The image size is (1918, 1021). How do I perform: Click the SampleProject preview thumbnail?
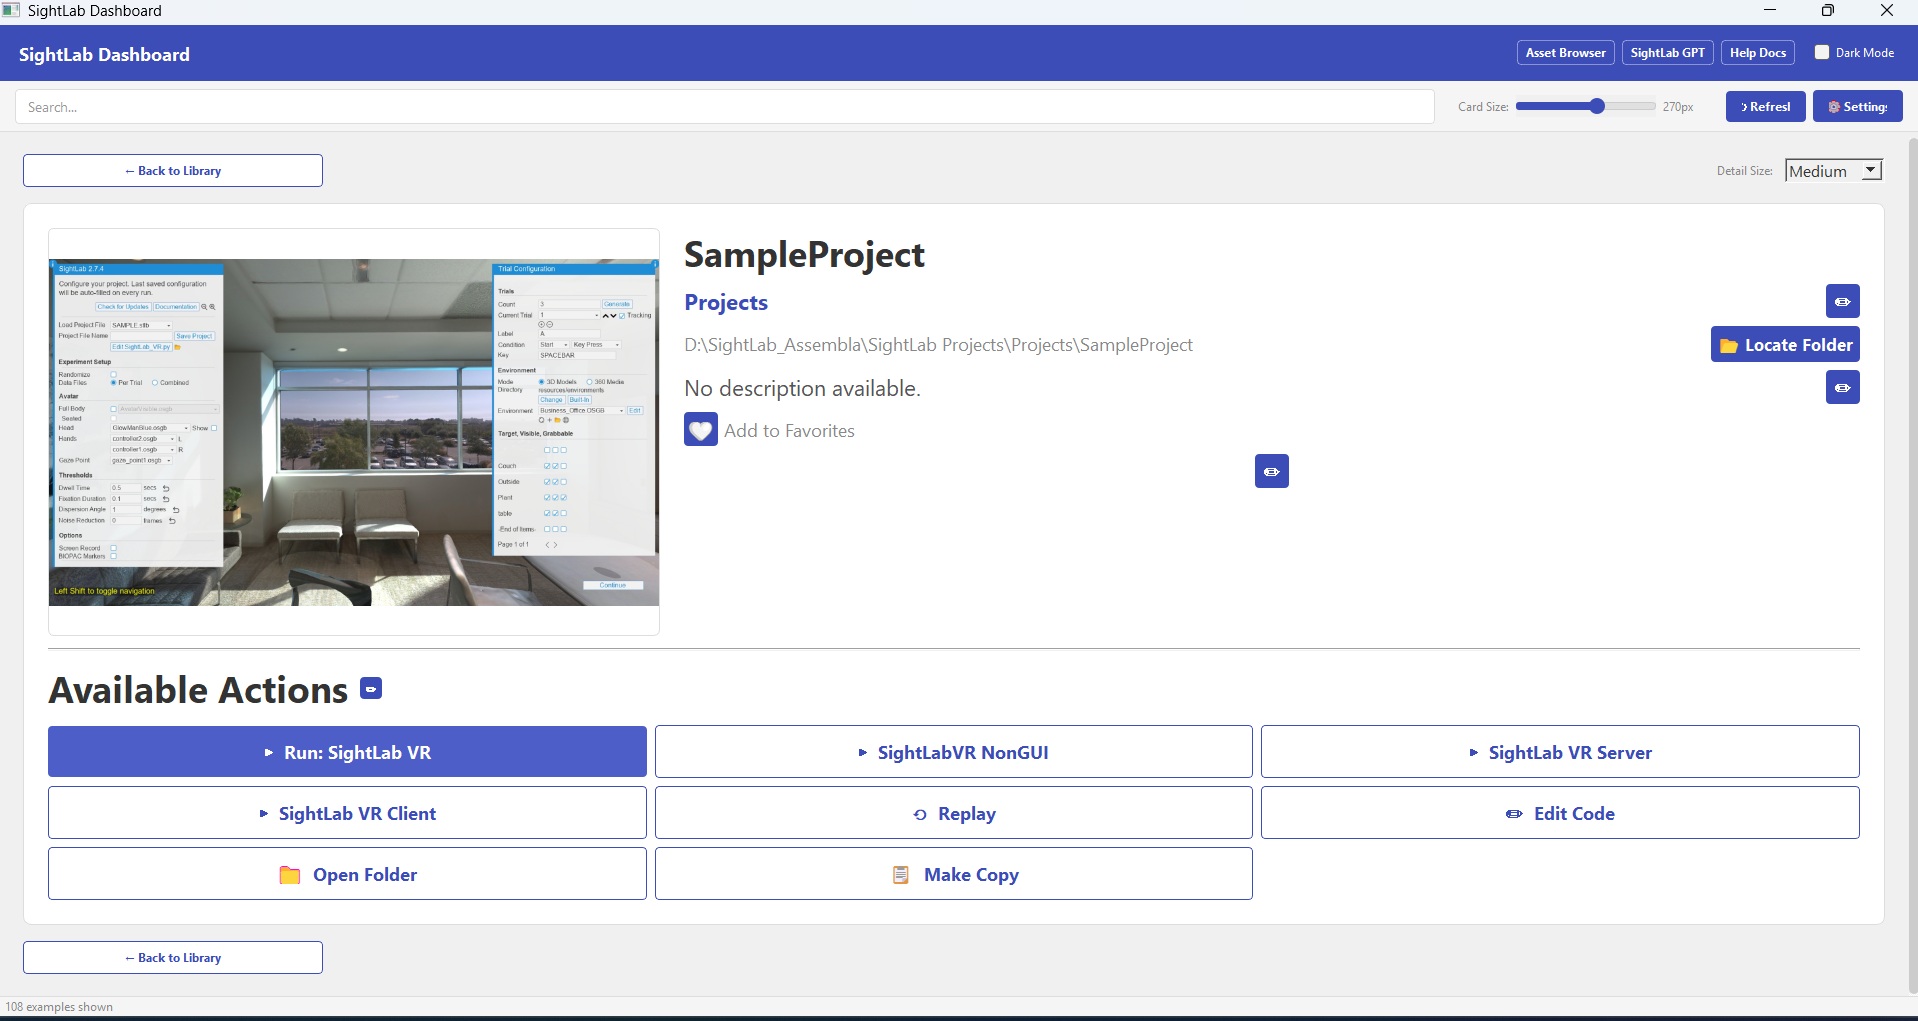pyautogui.click(x=354, y=432)
